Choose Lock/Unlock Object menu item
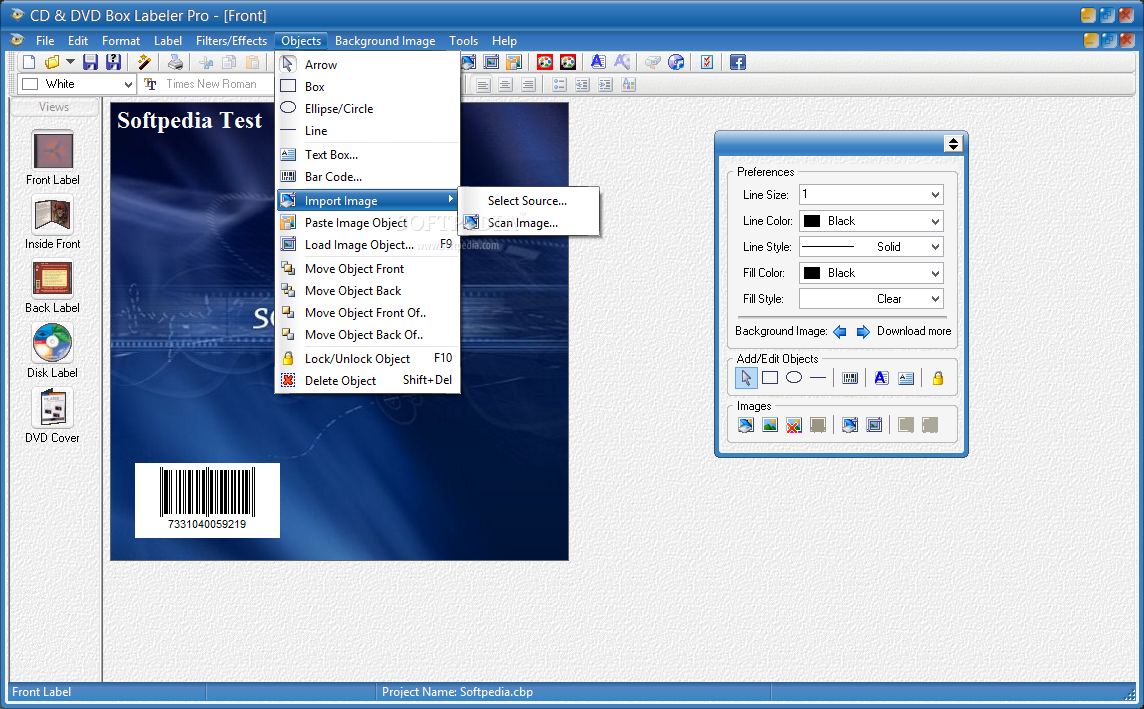 tap(368, 358)
